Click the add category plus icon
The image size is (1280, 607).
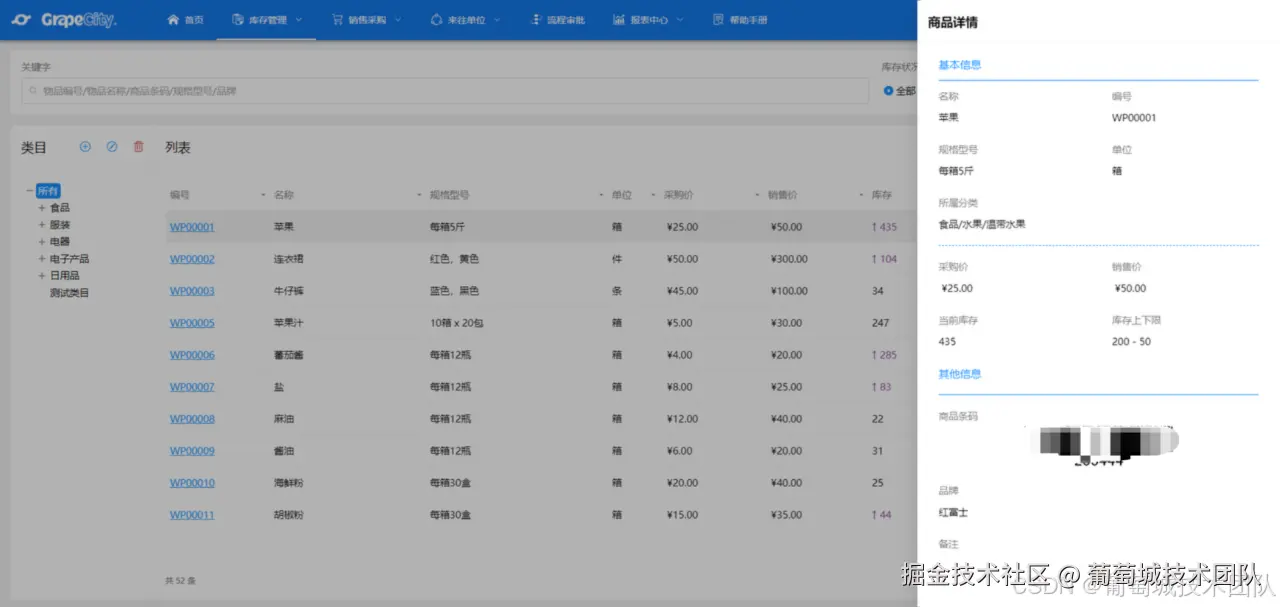pos(85,146)
